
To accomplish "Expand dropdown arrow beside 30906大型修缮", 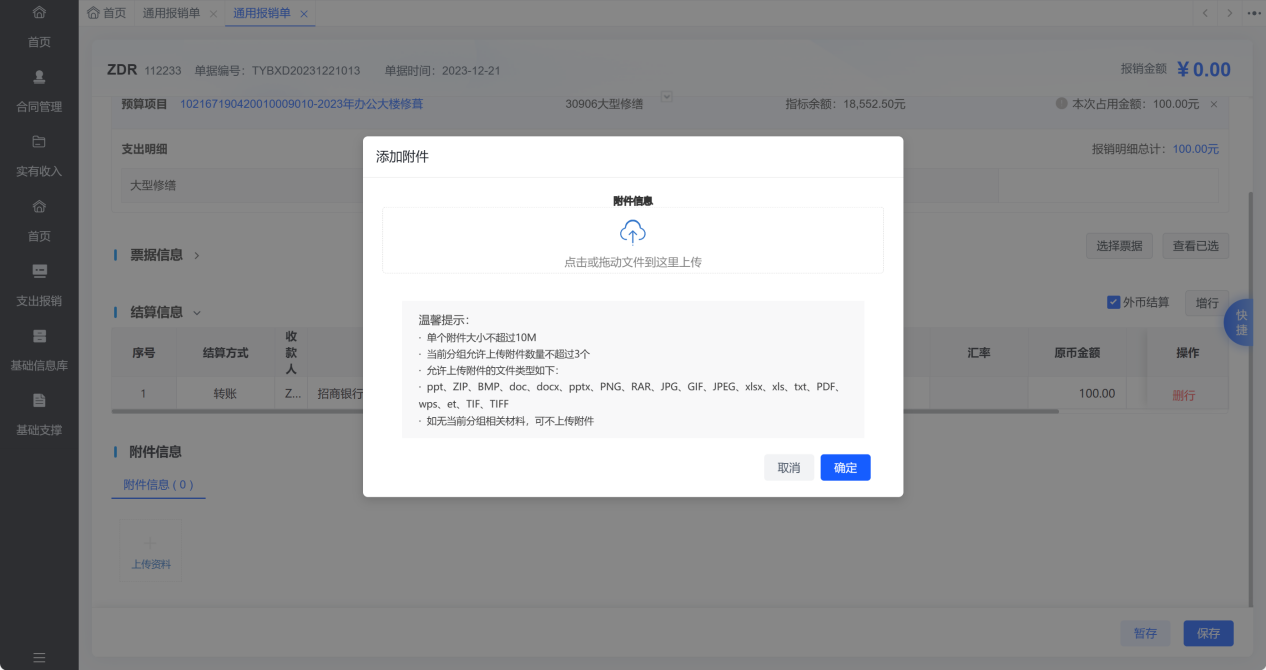I will tap(667, 96).
